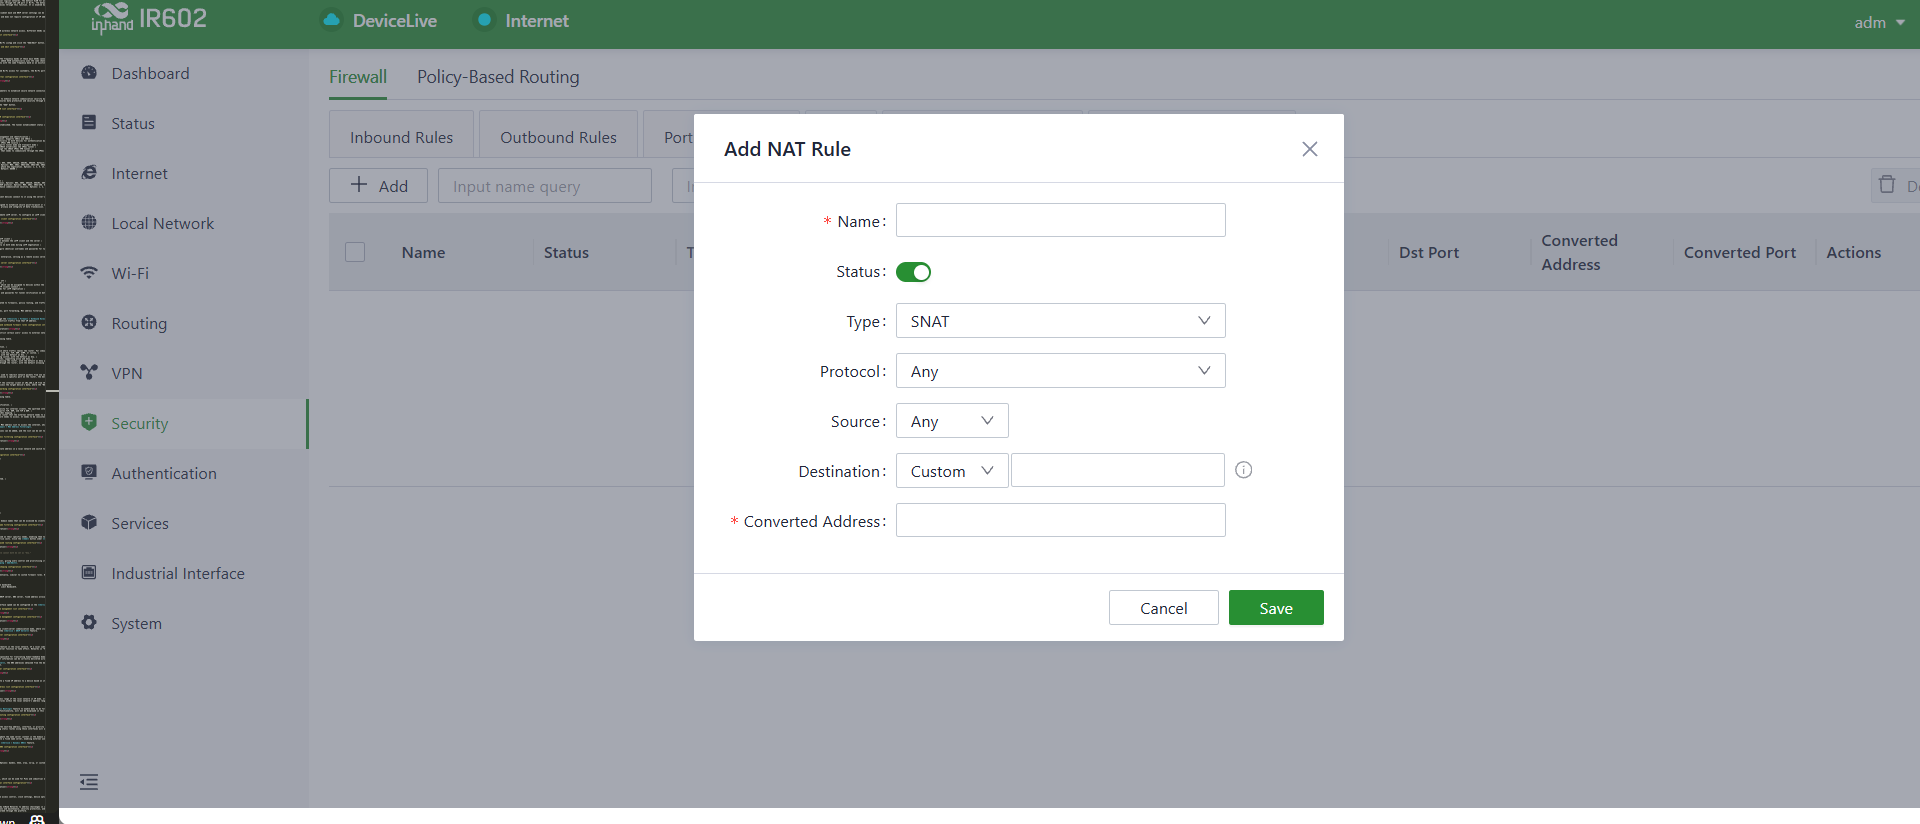Click the Wi-Fi signal icon
This screenshot has width=1920, height=824.
pos(89,273)
